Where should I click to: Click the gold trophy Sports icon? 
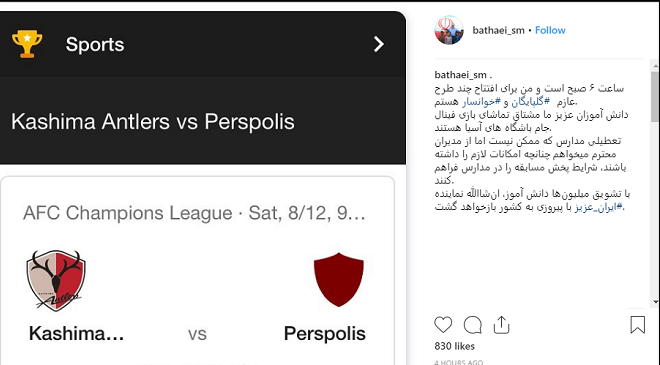point(27,44)
